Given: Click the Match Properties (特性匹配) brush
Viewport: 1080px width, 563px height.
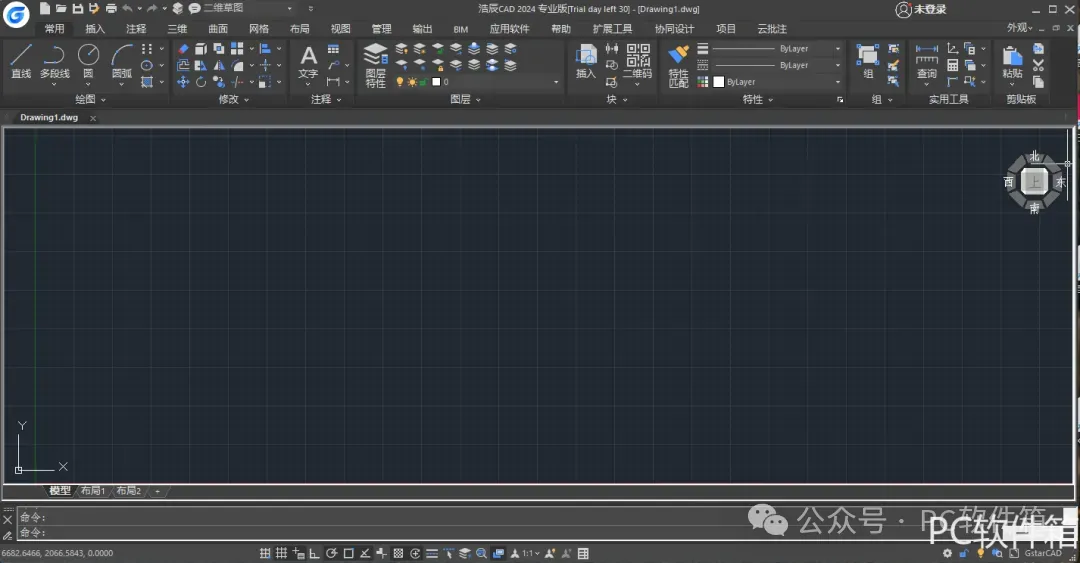Looking at the screenshot, I should tap(678, 65).
